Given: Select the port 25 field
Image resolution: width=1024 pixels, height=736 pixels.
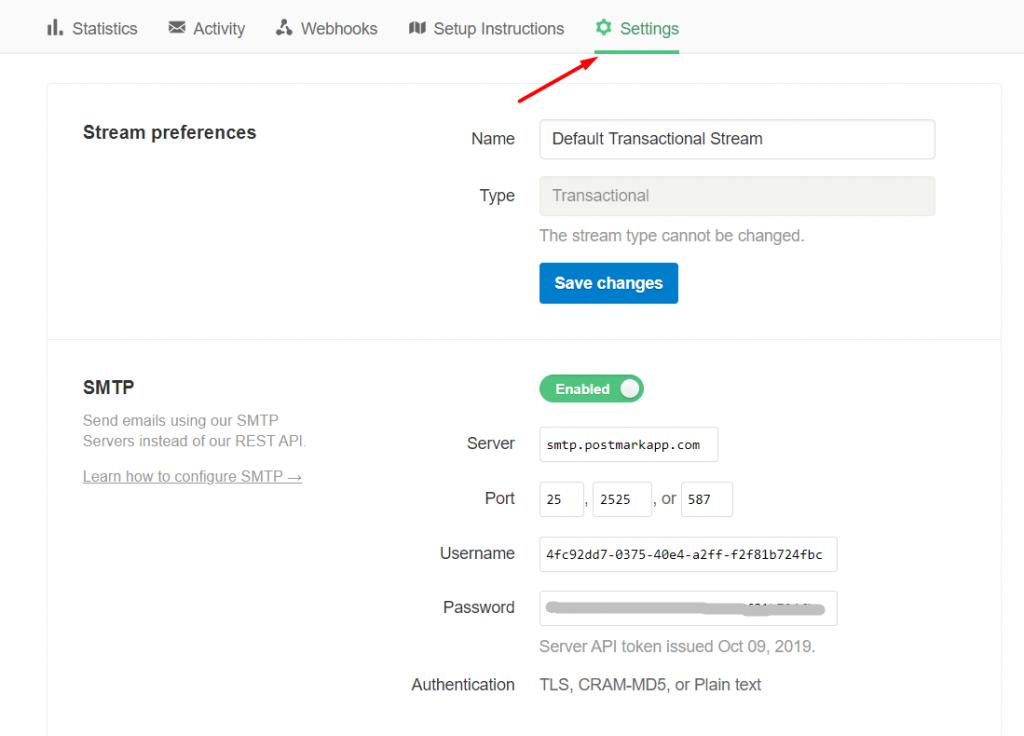Looking at the screenshot, I should tap(561, 500).
